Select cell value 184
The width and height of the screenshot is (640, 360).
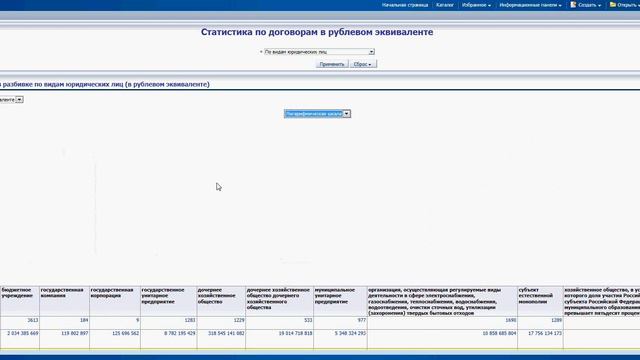pos(84,320)
